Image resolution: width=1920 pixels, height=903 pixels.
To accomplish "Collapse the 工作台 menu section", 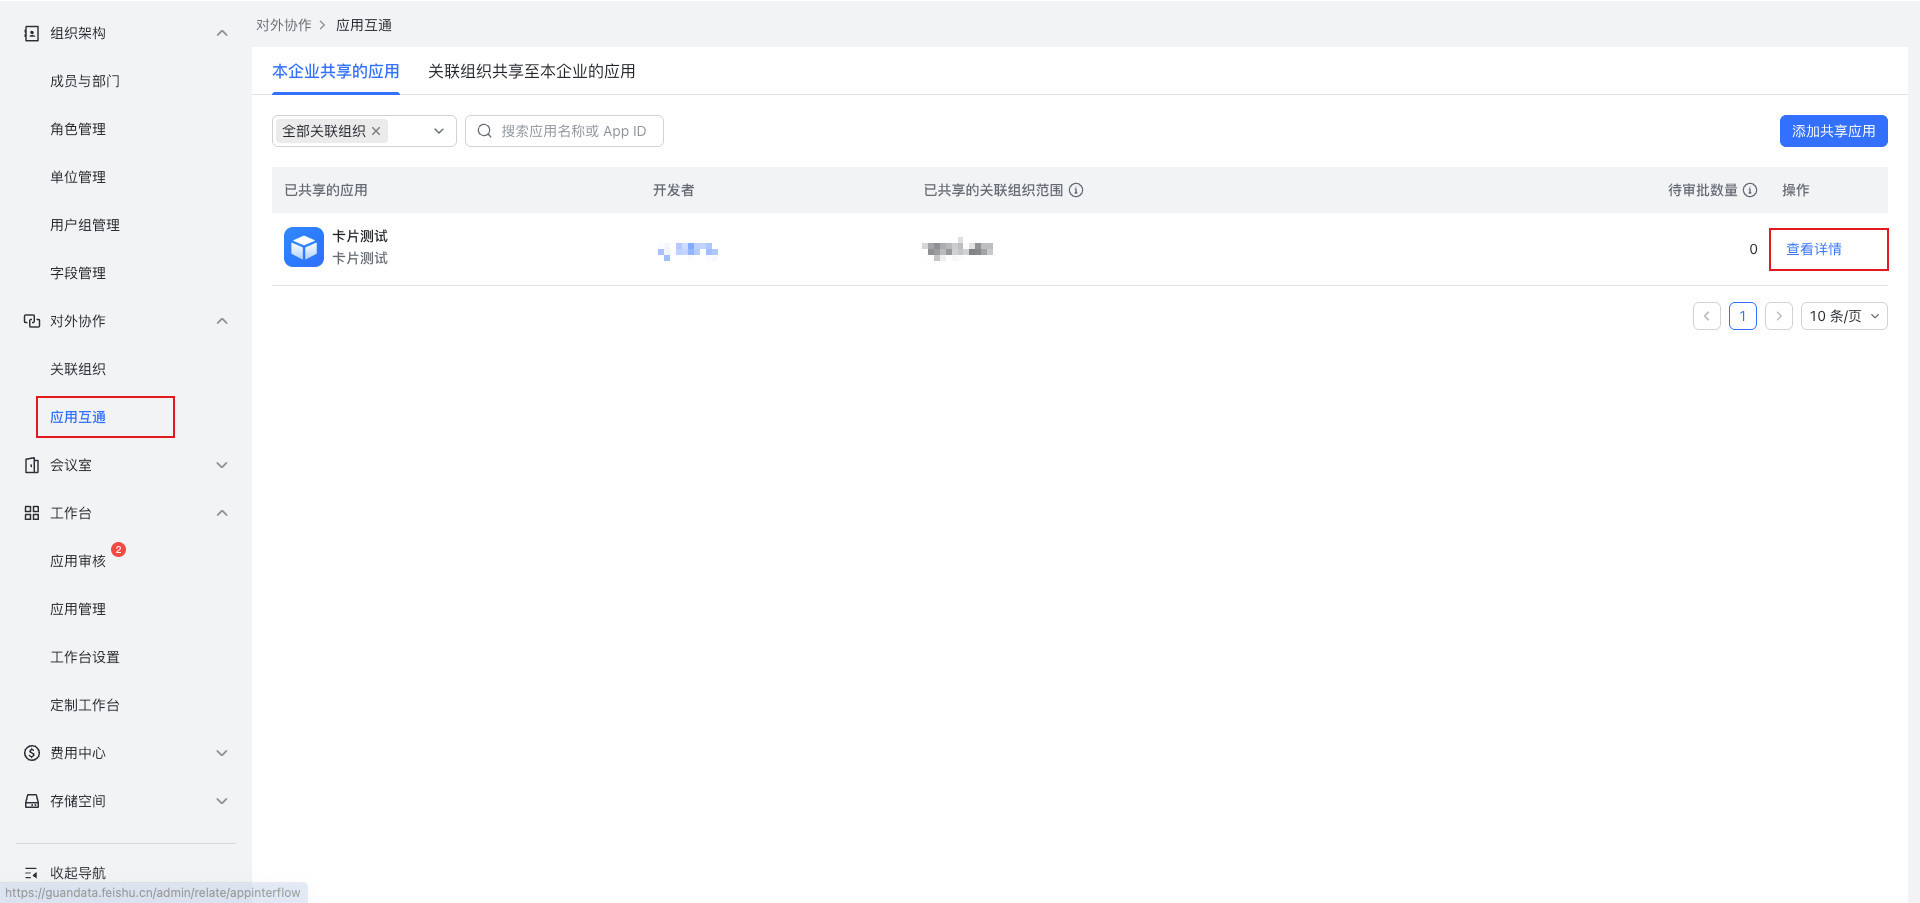I will [x=222, y=513].
